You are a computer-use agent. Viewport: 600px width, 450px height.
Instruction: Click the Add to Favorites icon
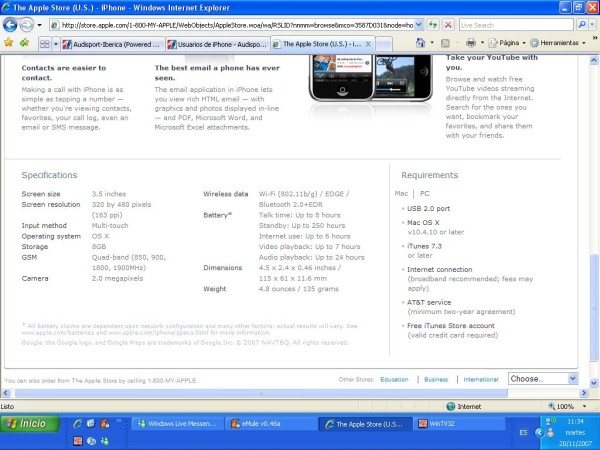click(x=24, y=42)
